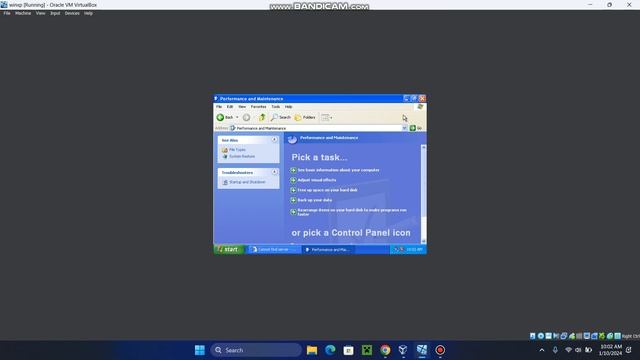Open File Explorer from host taskbar
640x360 pixels.
pyautogui.click(x=312, y=350)
